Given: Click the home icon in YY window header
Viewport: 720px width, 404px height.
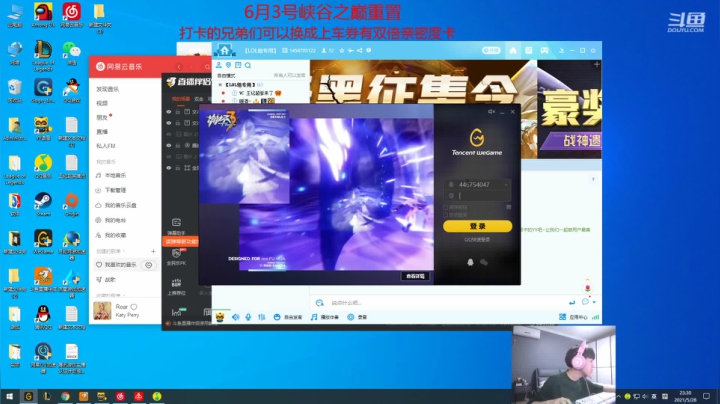Looking at the screenshot, I should click(x=225, y=50).
